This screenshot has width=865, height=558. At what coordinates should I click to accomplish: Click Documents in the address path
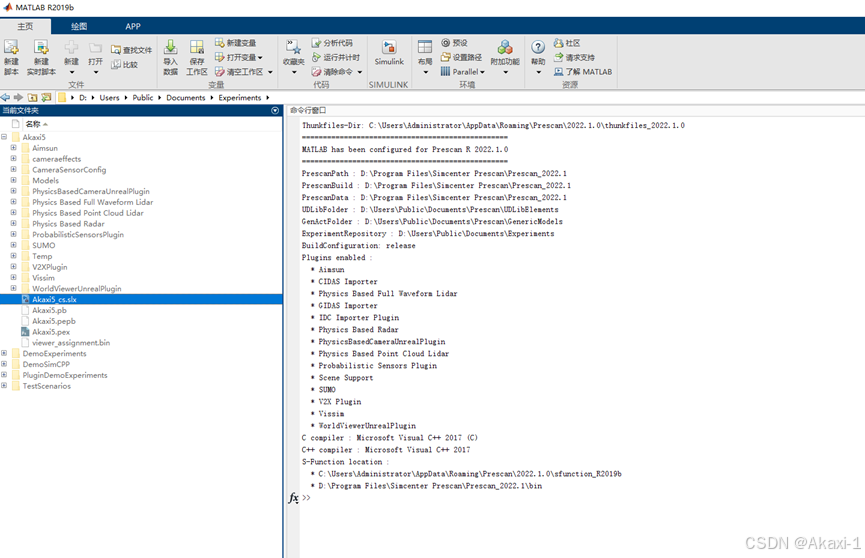coord(186,98)
